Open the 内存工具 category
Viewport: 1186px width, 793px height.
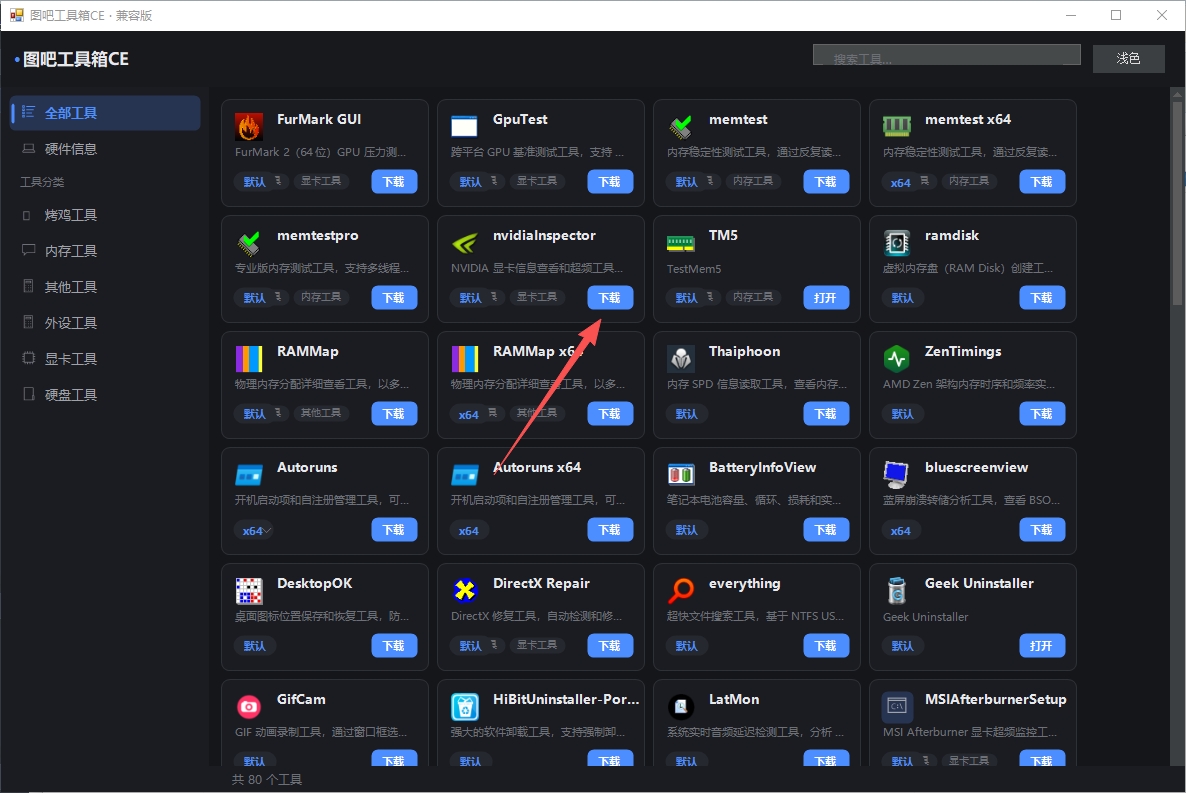coord(105,251)
